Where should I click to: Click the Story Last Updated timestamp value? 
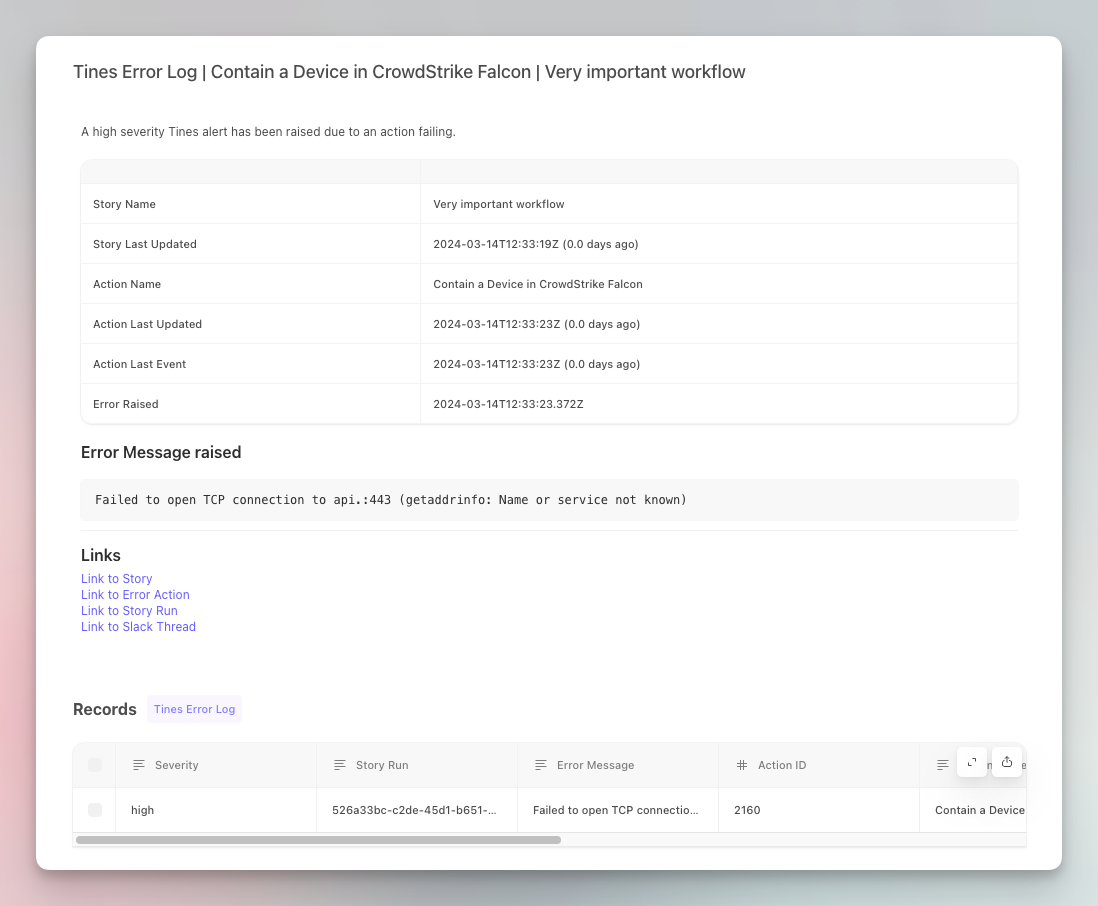536,244
